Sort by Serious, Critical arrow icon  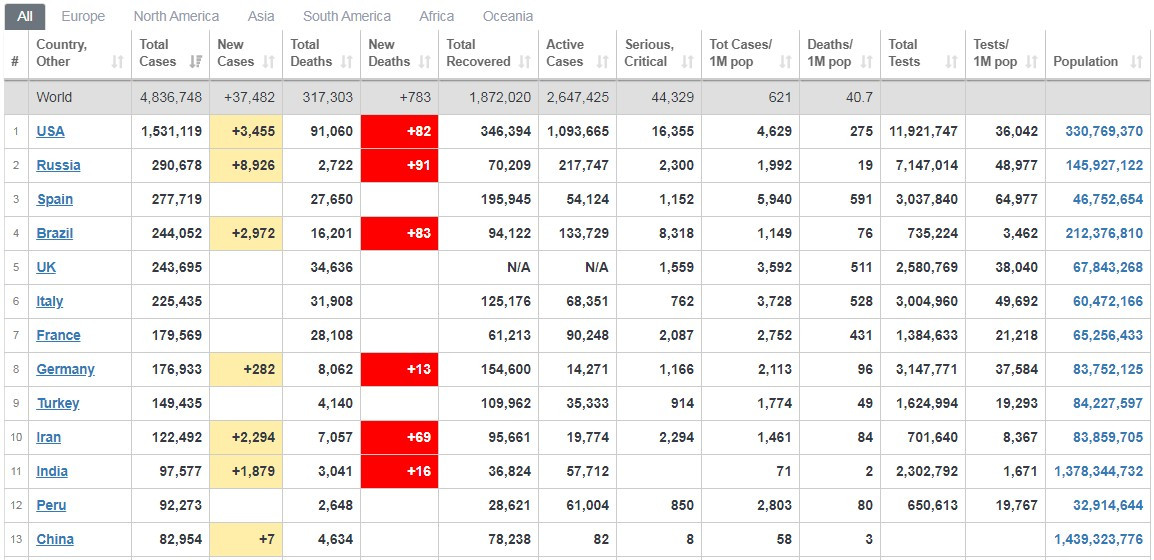point(687,62)
